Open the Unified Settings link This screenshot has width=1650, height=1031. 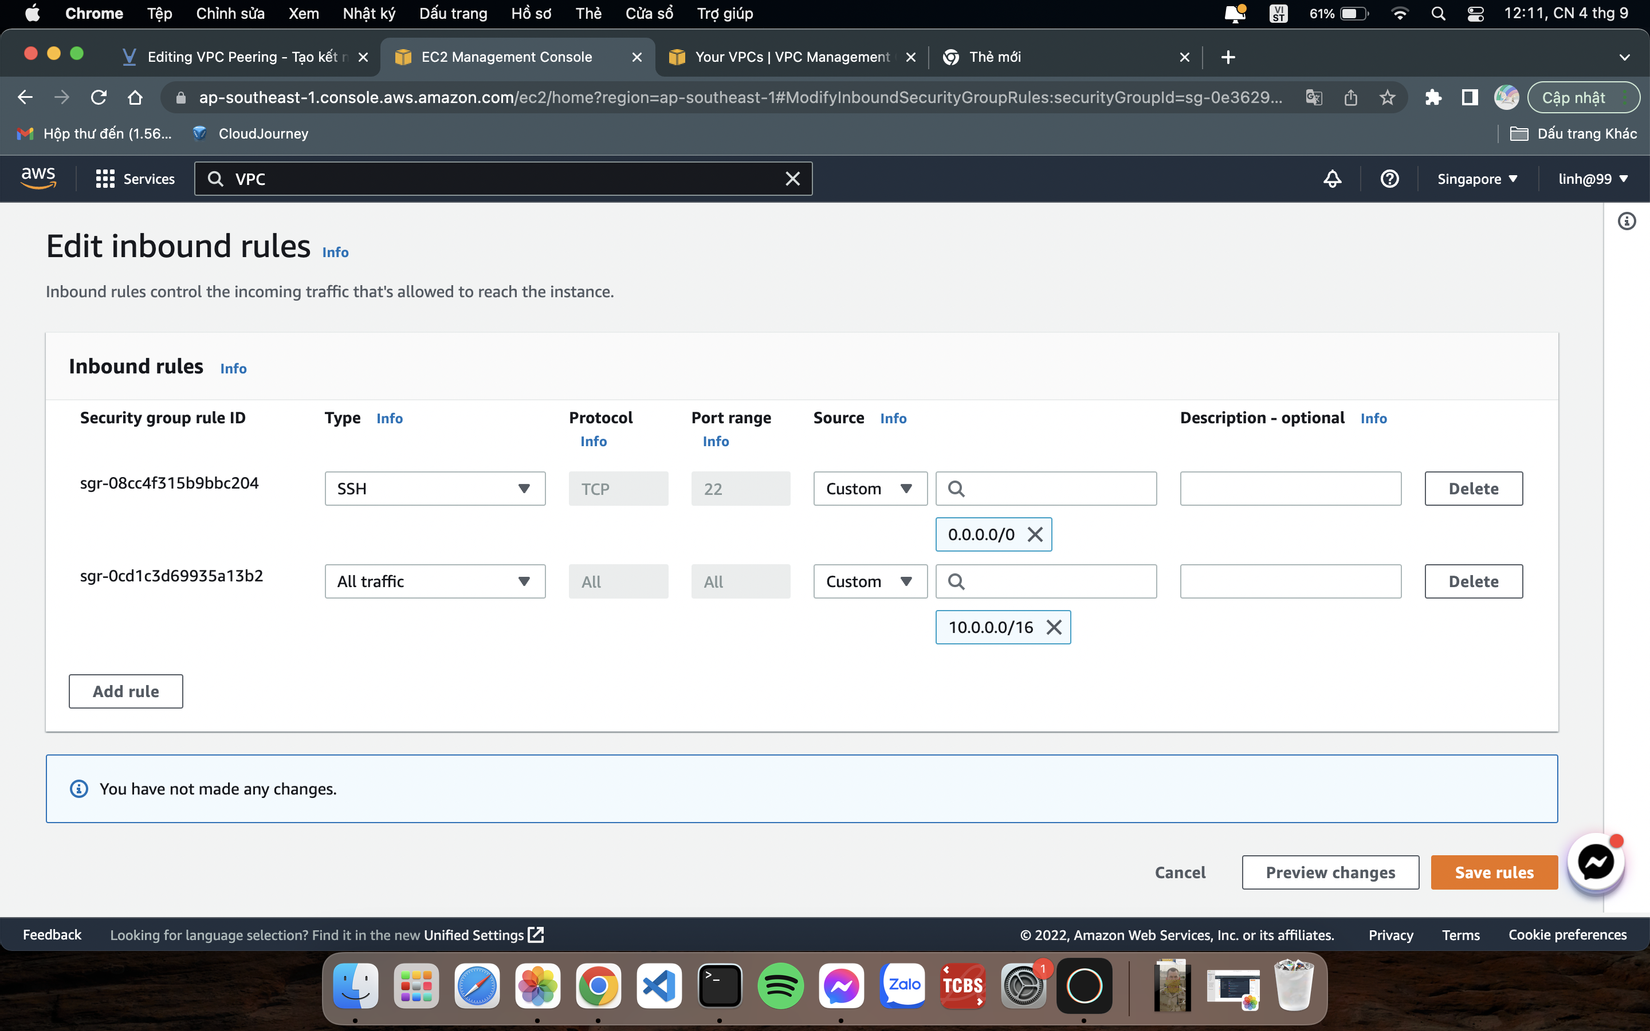point(484,935)
